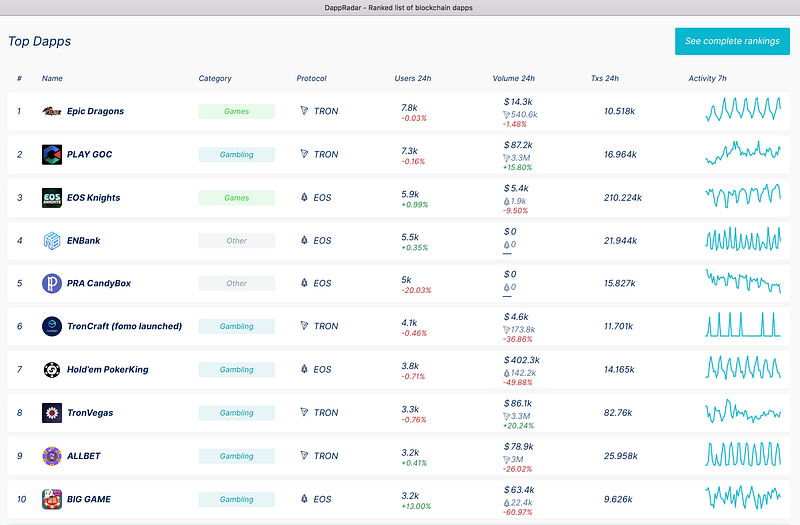Click the Epic Dragons logo icon
Screen dimensions: 800x525
52,111
